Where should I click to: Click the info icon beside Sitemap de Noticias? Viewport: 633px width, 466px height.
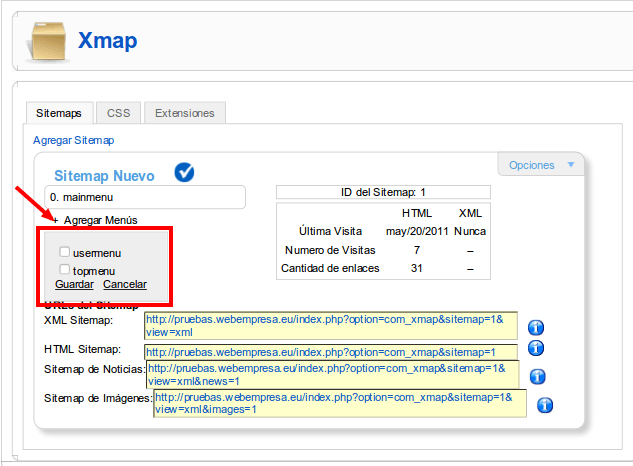[x=537, y=376]
